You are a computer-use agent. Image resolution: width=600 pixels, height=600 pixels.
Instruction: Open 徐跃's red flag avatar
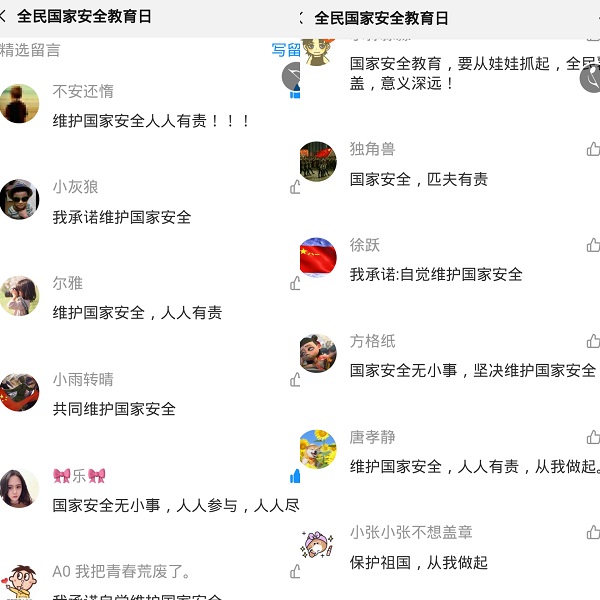pyautogui.click(x=318, y=257)
